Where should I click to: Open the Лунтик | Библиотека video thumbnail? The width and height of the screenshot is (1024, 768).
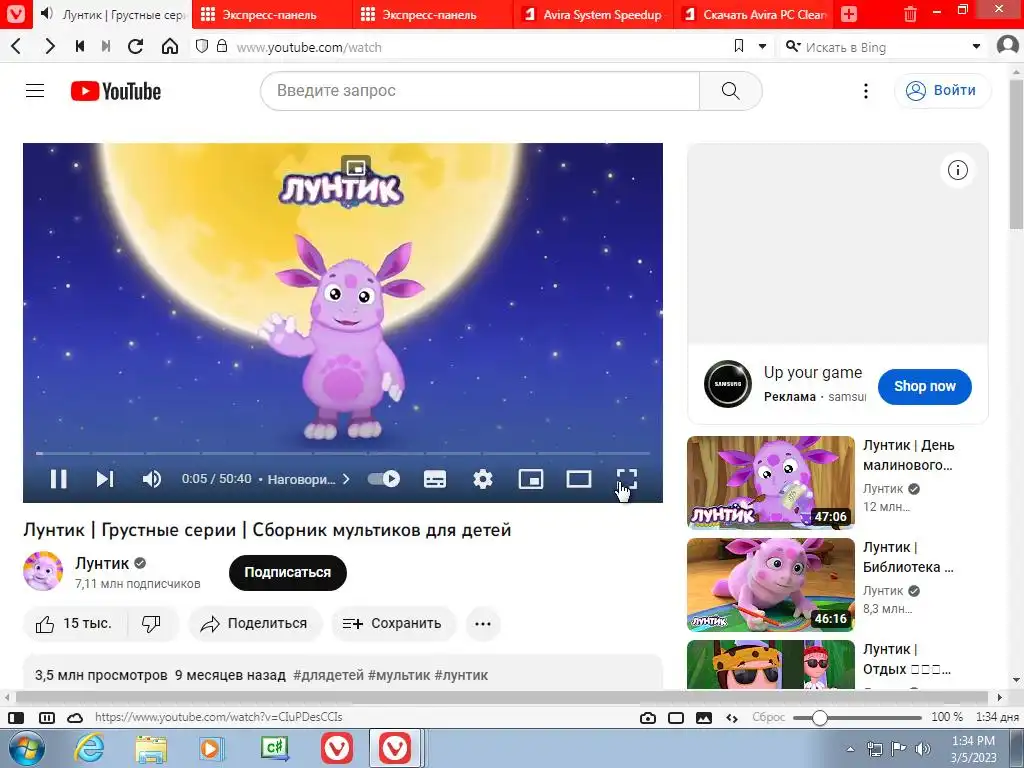coord(771,584)
